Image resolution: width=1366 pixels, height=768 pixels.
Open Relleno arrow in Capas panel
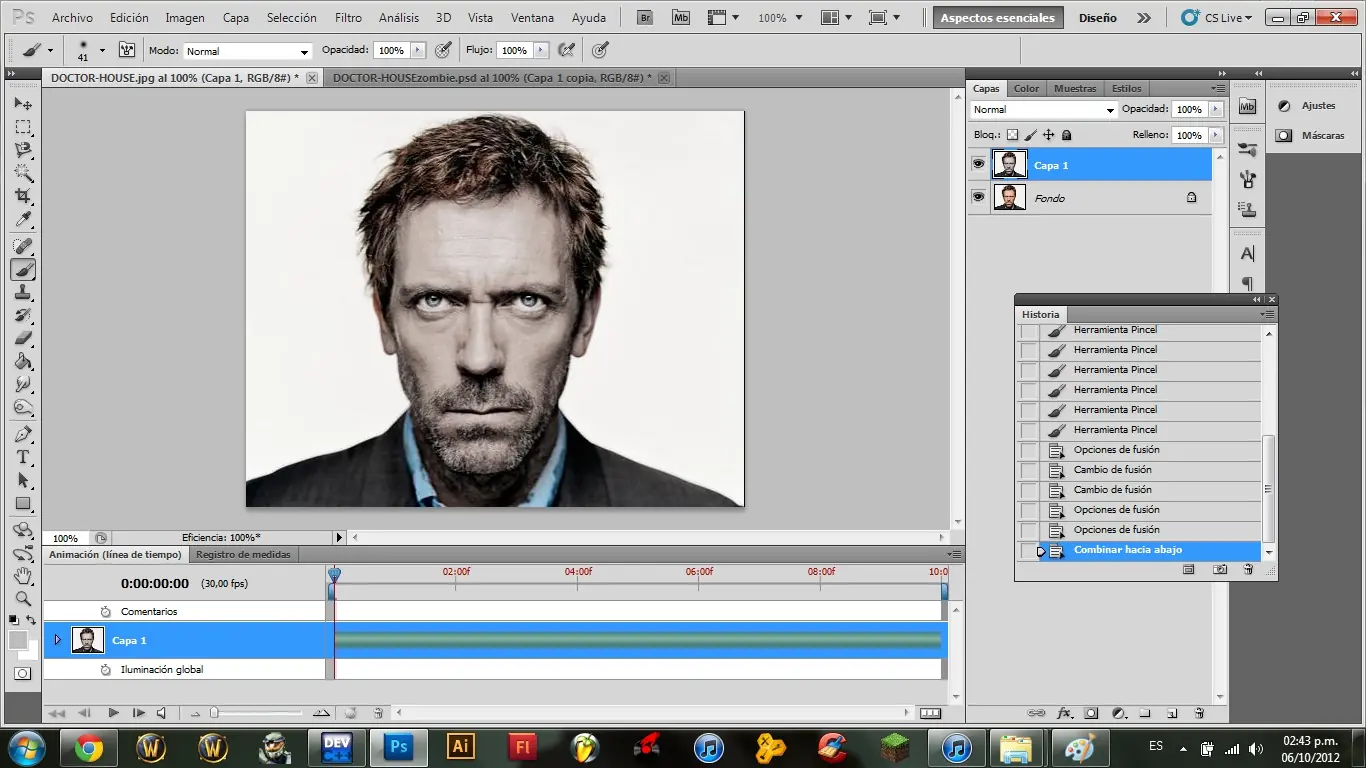[1216, 135]
